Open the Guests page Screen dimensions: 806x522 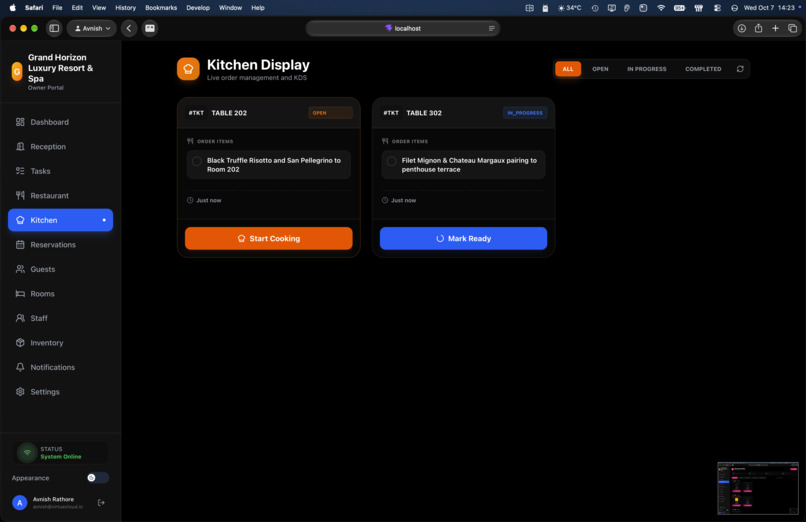click(60, 269)
